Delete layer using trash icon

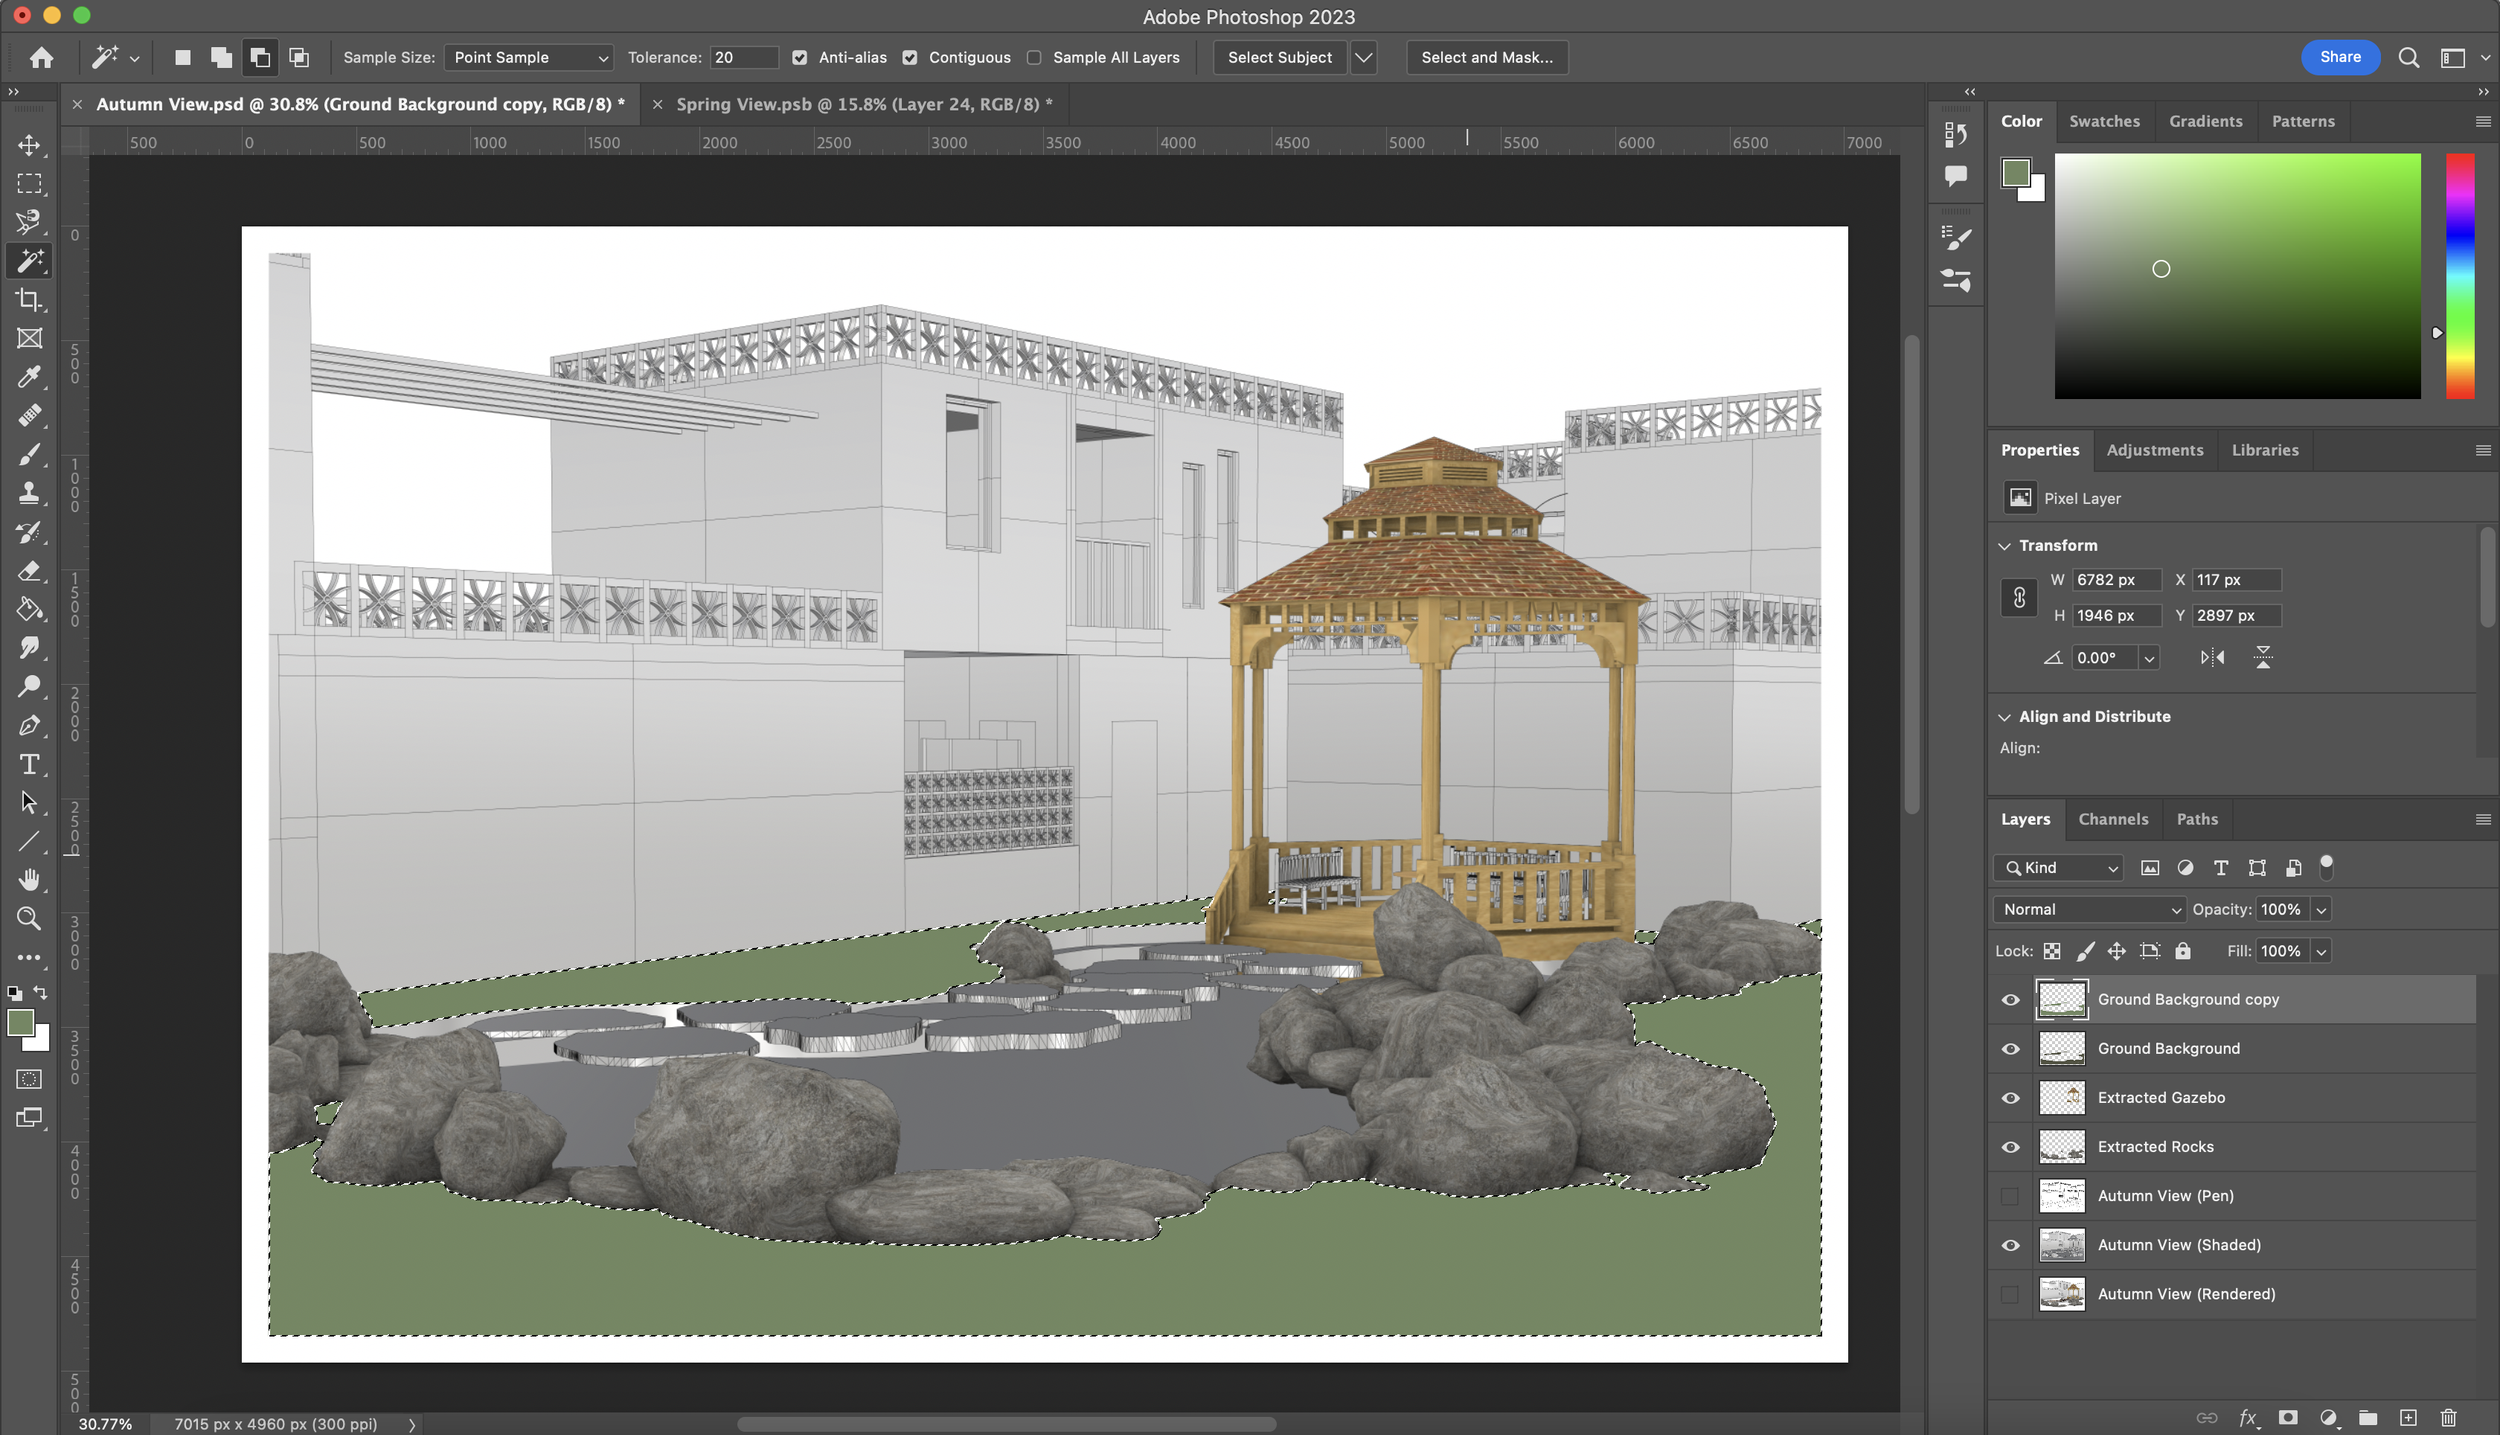point(2448,1417)
